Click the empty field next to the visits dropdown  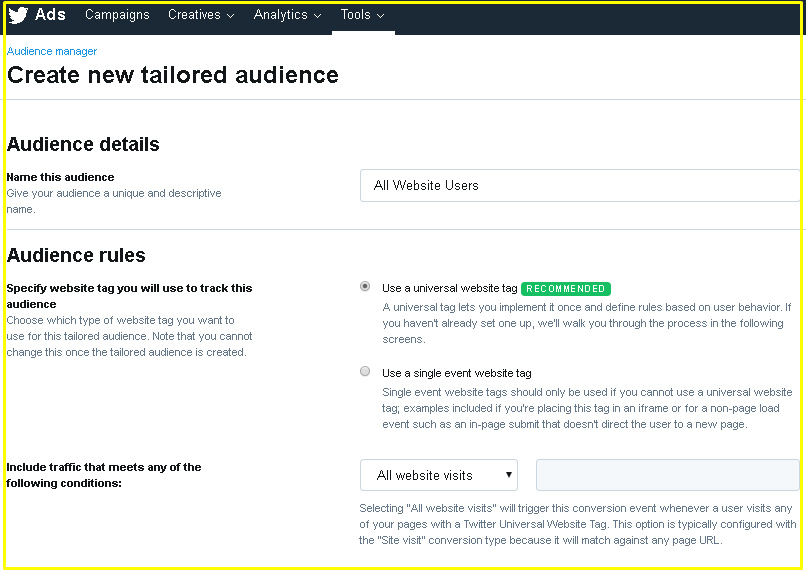668,475
